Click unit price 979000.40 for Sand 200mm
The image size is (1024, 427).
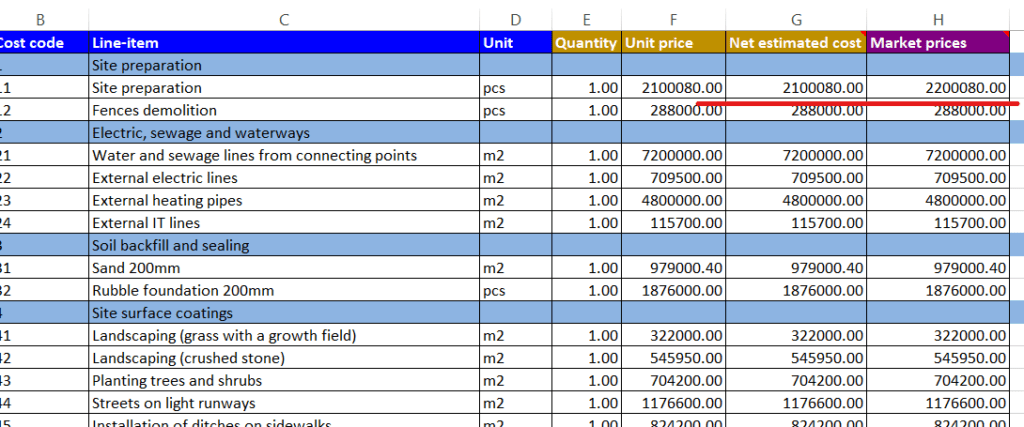click(x=673, y=268)
